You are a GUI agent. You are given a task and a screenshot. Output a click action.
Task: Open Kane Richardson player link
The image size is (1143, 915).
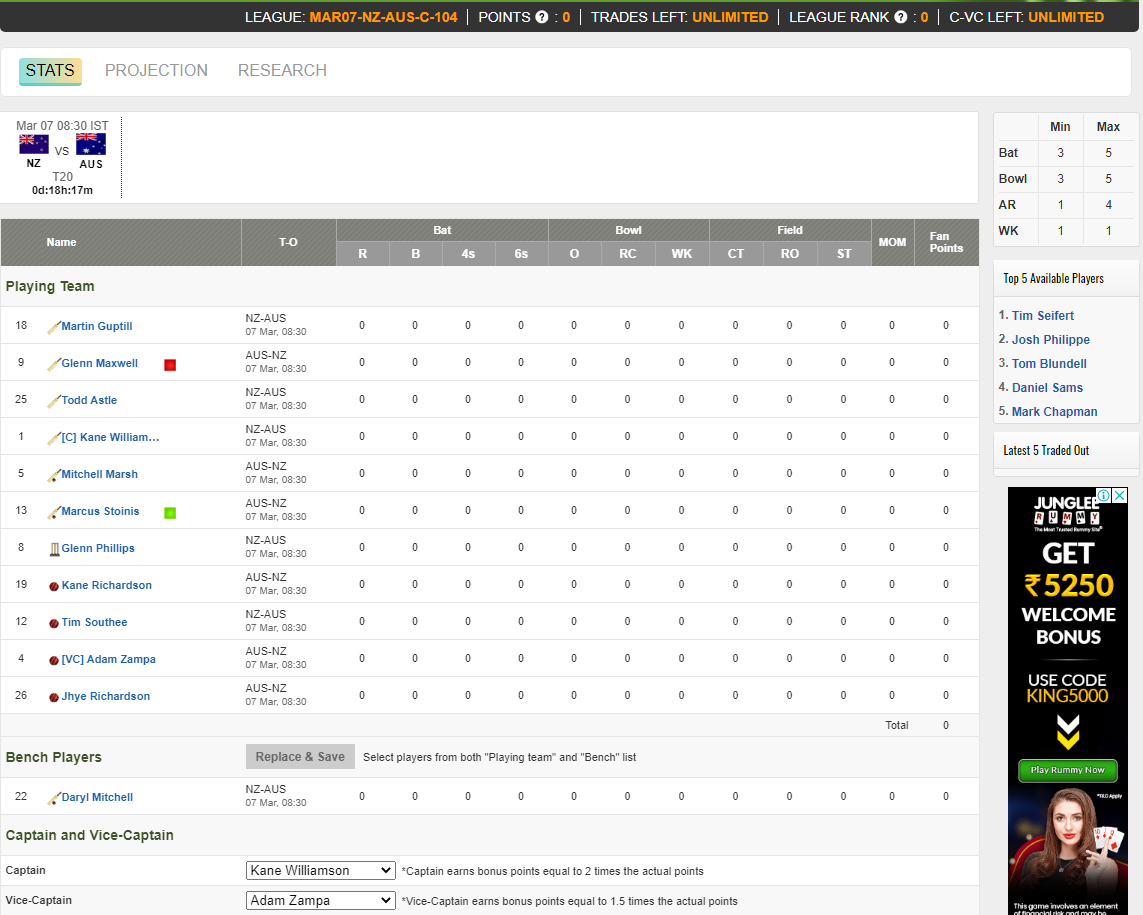tap(107, 585)
